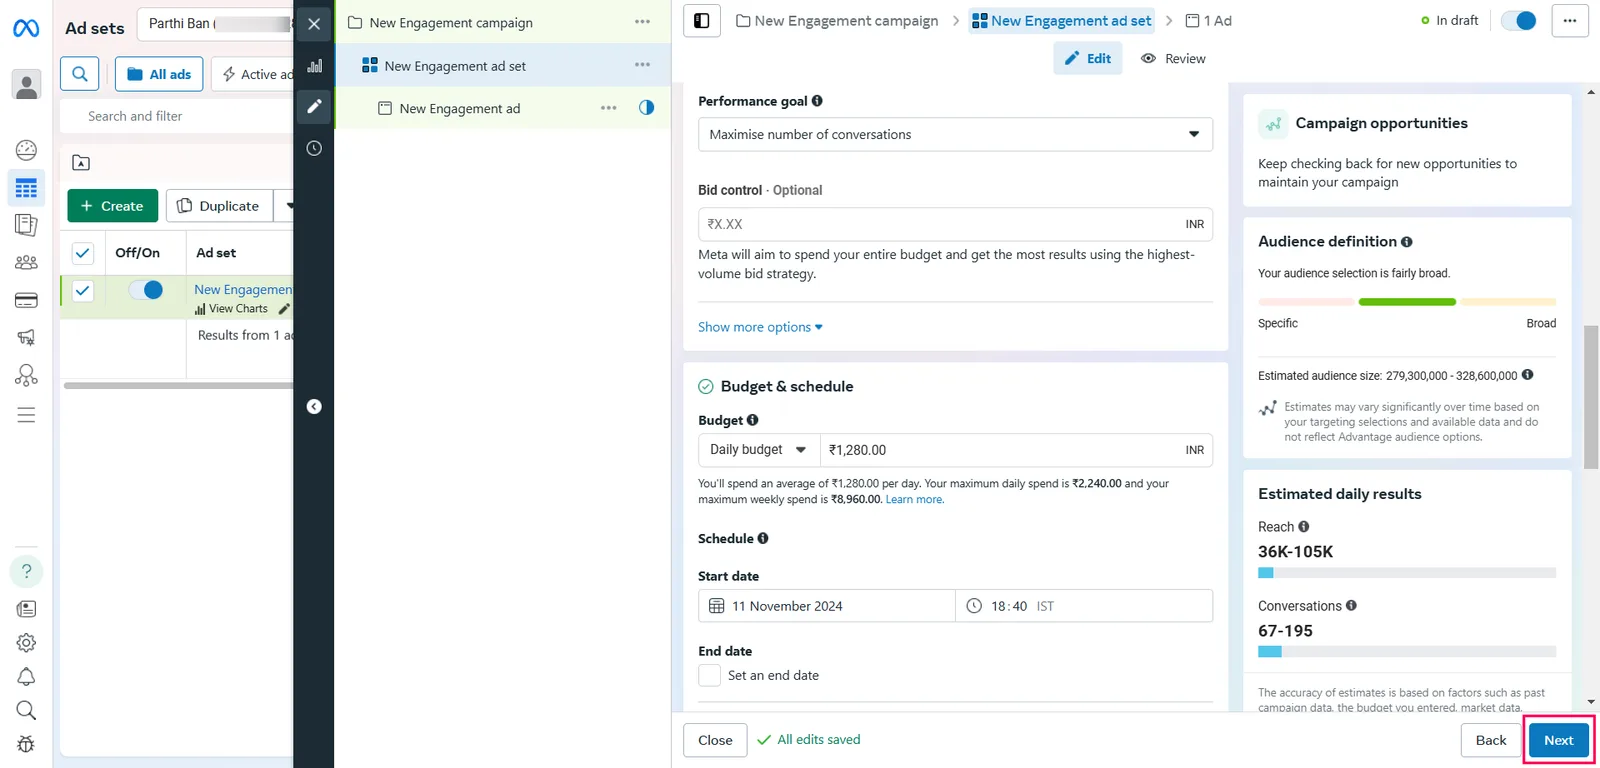Open the Advertising megaphone icon
Image resolution: width=1600 pixels, height=768 pixels.
(x=26, y=338)
